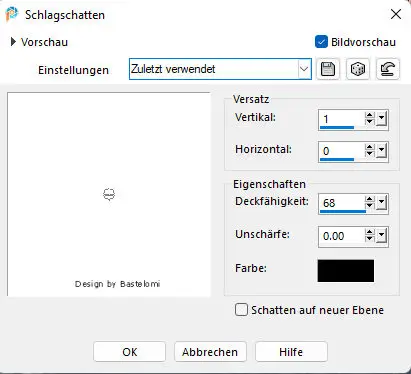Image resolution: width=411 pixels, height=374 pixels.
Task: Decrease Unschärfe value with down arrow
Action: coord(369,239)
